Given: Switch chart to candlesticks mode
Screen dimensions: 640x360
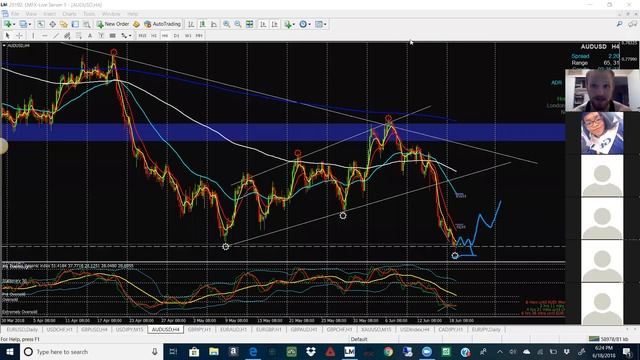Looking at the screenshot, I should tap(202, 24).
